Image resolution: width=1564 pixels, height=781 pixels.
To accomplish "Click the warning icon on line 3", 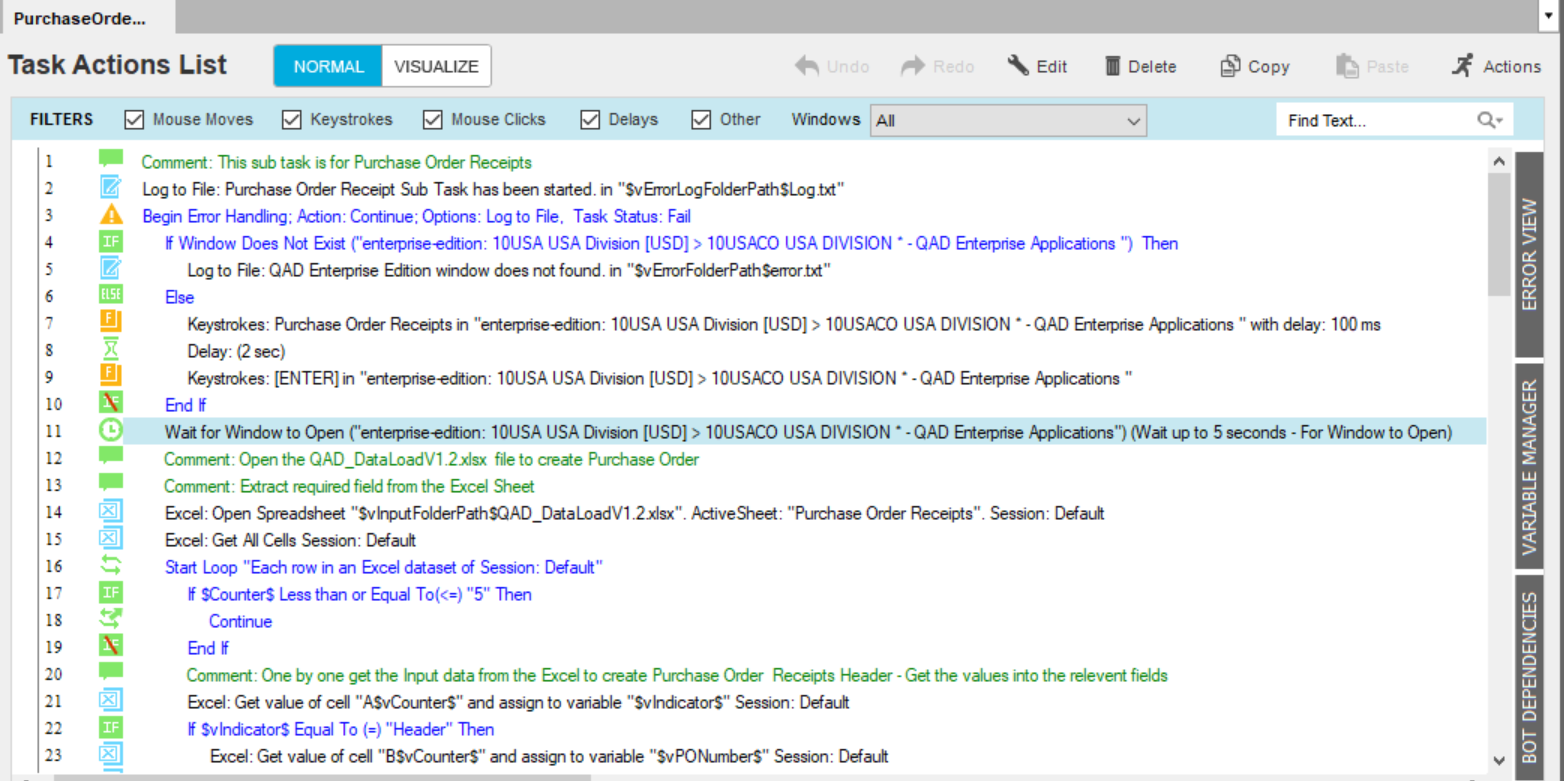I will (x=112, y=216).
